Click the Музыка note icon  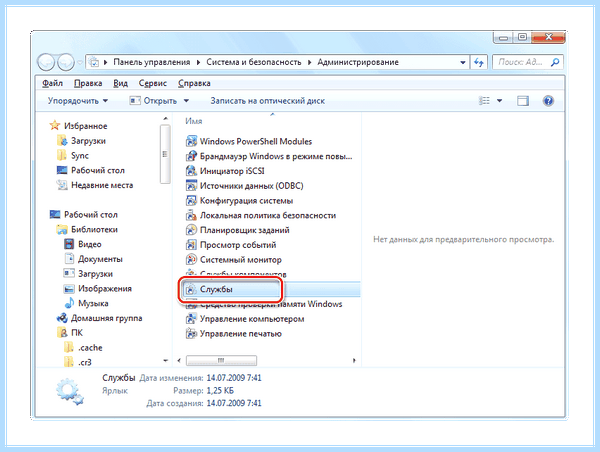coord(69,303)
